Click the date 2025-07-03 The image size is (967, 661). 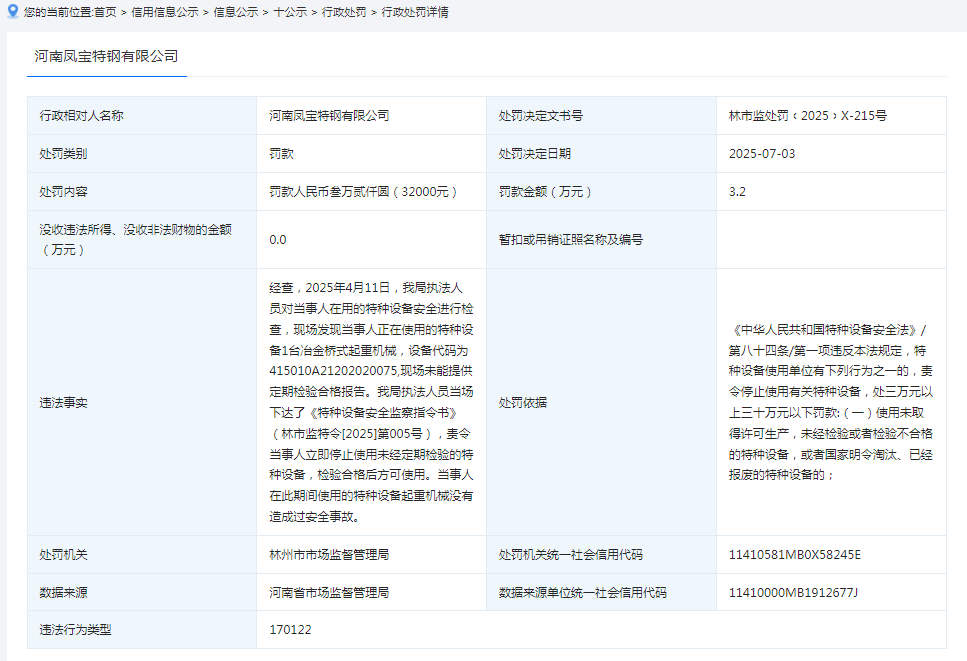tap(762, 154)
